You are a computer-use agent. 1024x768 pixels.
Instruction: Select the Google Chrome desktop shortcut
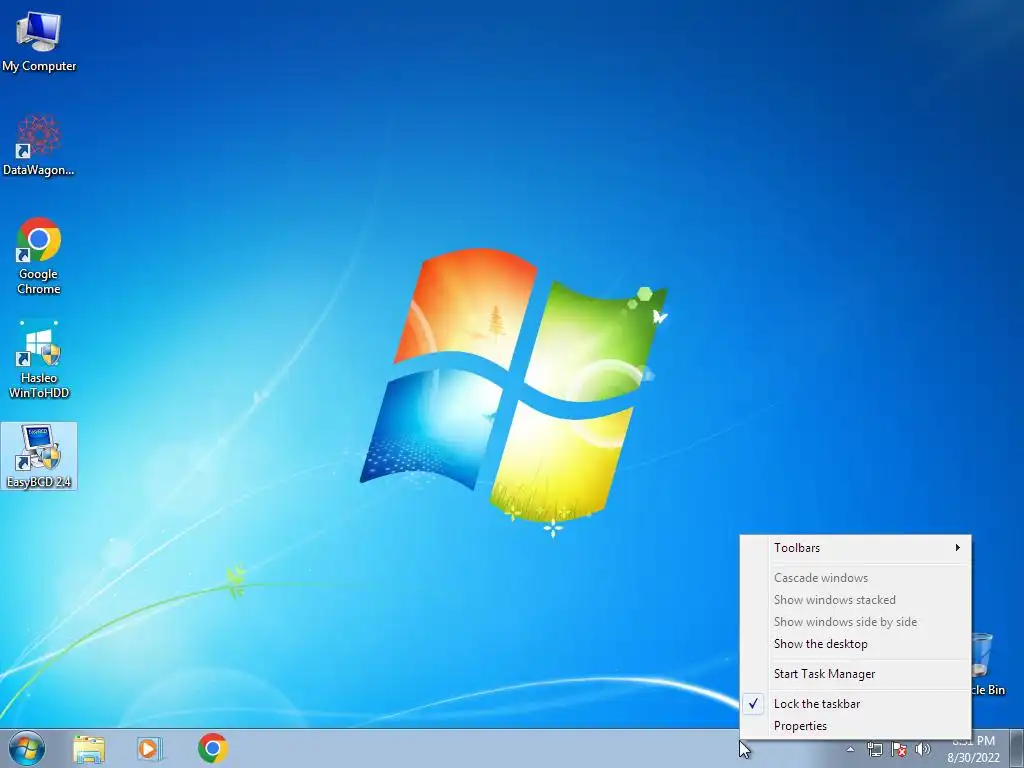tap(39, 255)
